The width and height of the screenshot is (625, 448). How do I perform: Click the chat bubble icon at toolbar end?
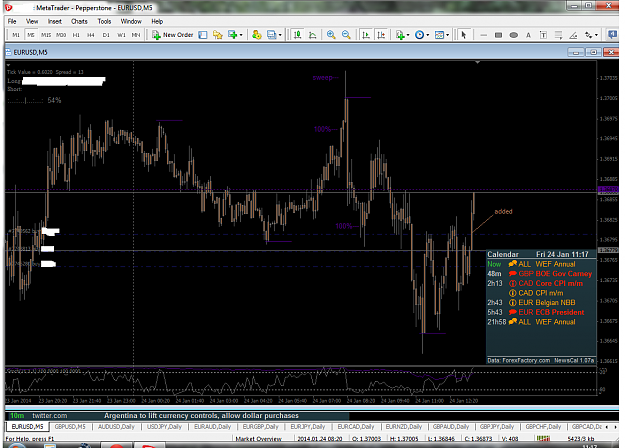[x=613, y=35]
